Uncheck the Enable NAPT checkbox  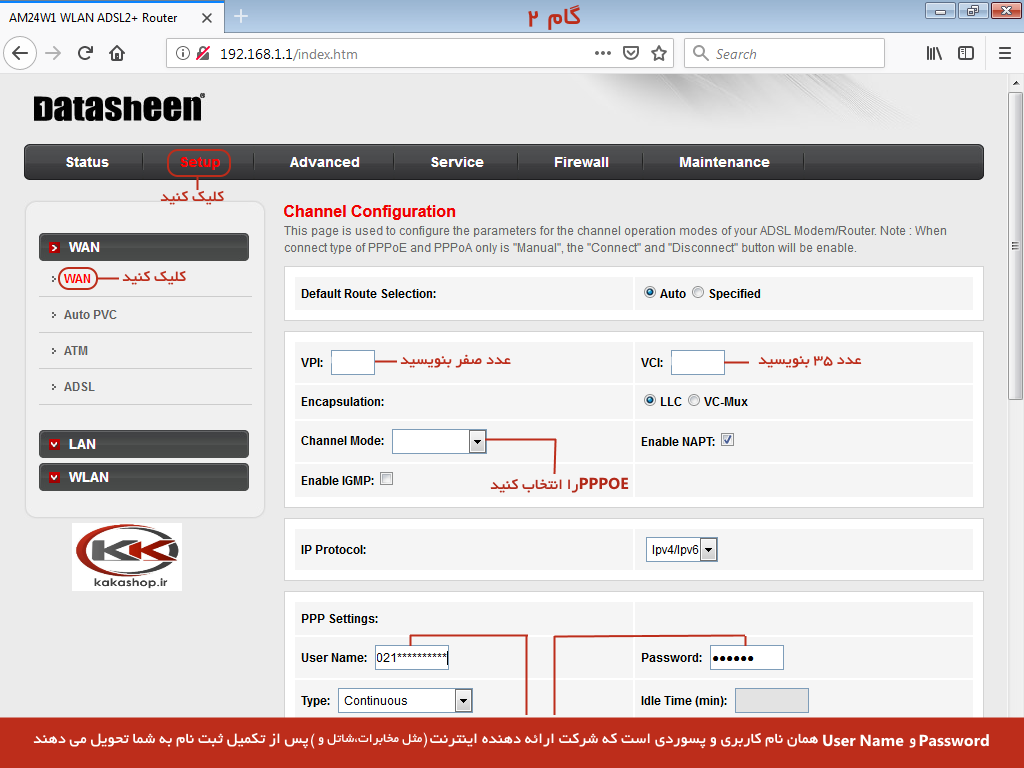point(727,440)
